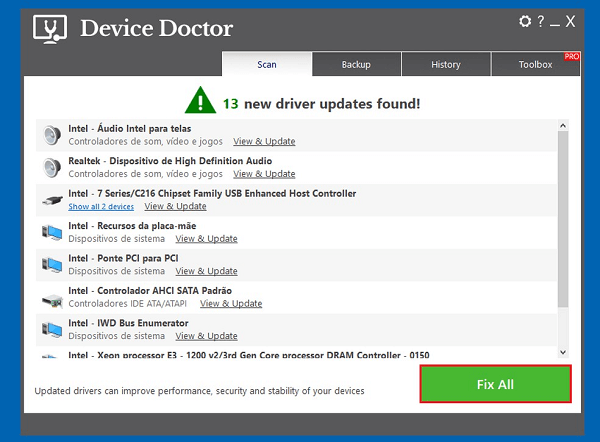Click the computer icon for Recursos da placa-mãe
This screenshot has height=442, width=600.
(x=52, y=232)
